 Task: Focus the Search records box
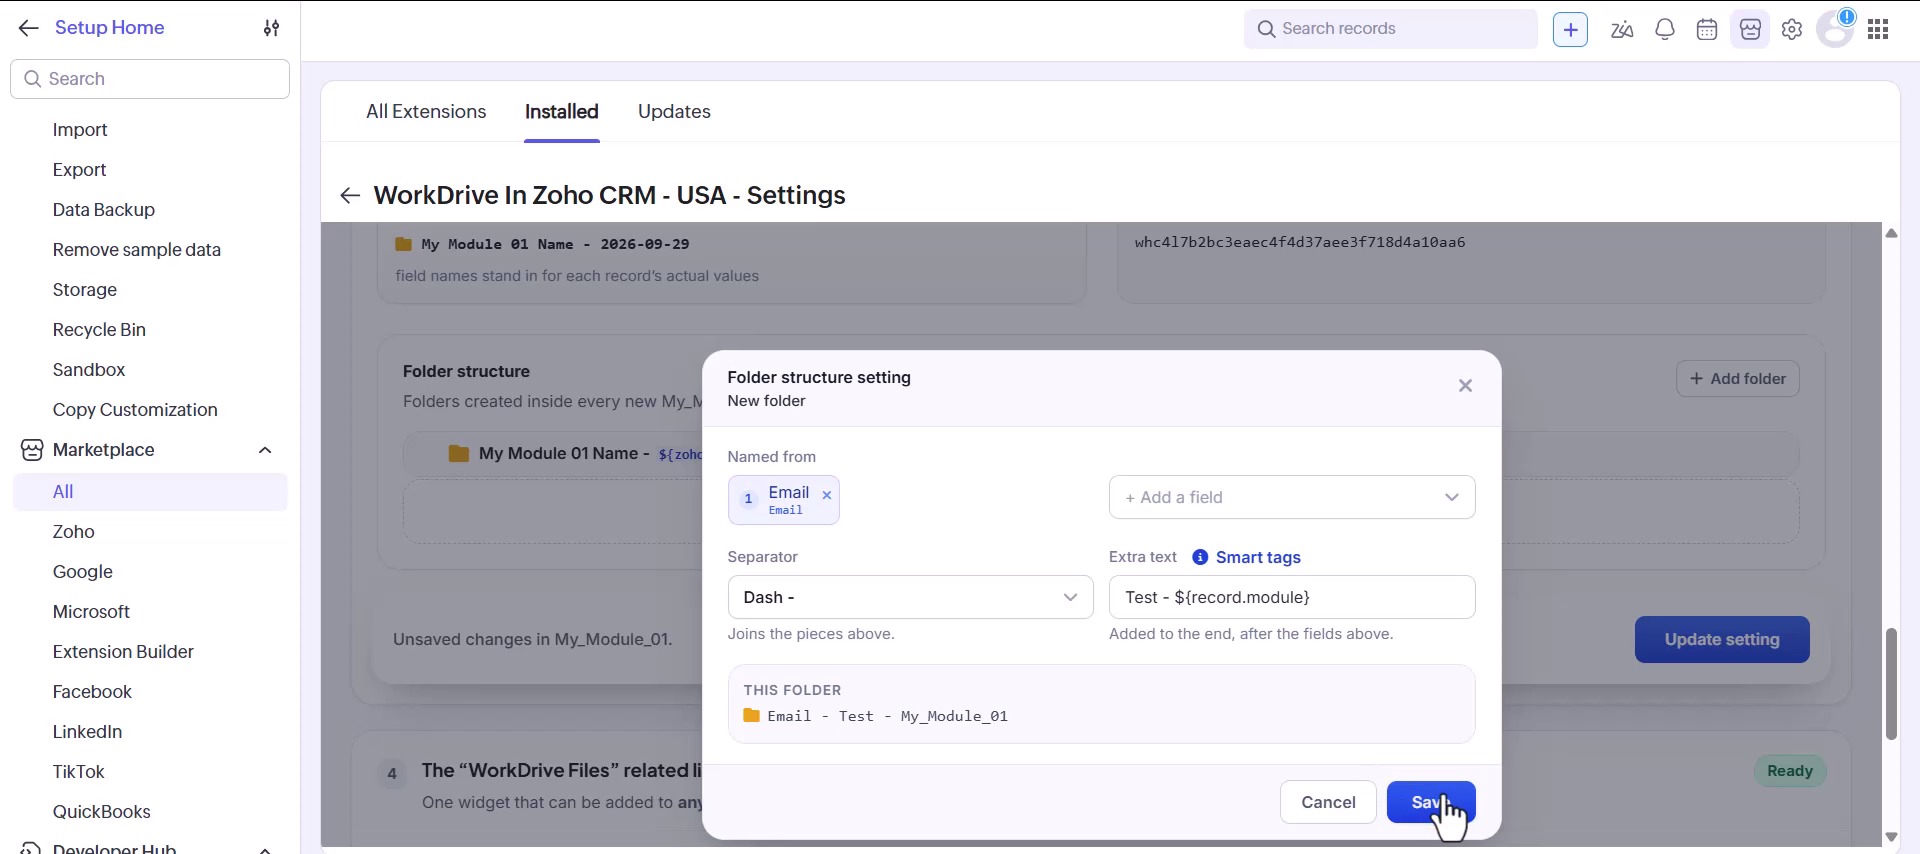click(1391, 29)
